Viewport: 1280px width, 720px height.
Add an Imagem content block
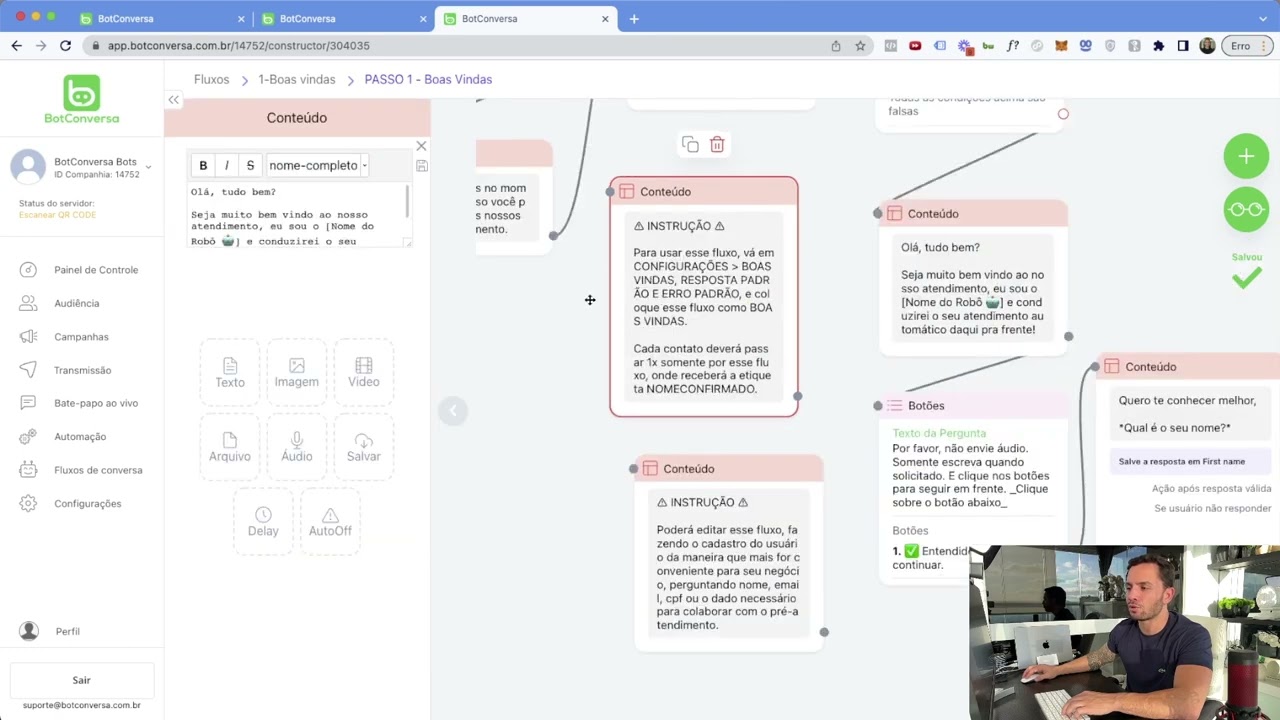point(297,373)
